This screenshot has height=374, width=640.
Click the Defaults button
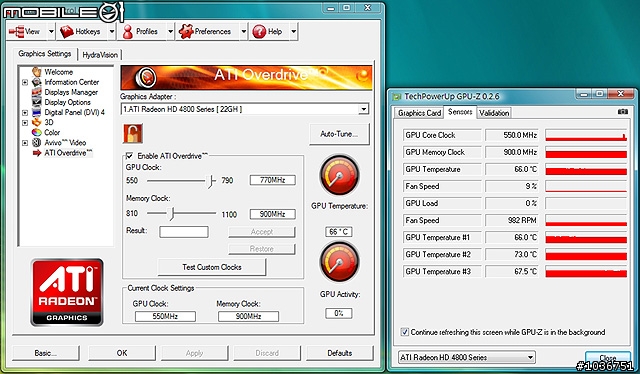click(340, 353)
